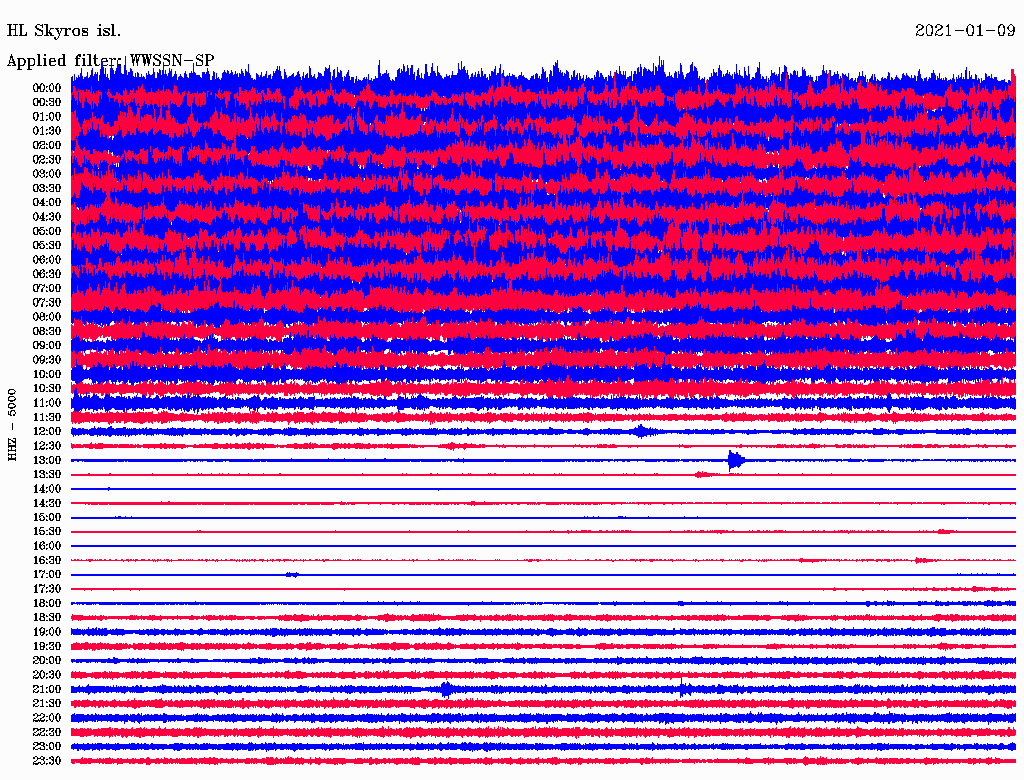Image resolution: width=1024 pixels, height=780 pixels.
Task: Click the red spike at top-right corner
Action: (x=1013, y=82)
